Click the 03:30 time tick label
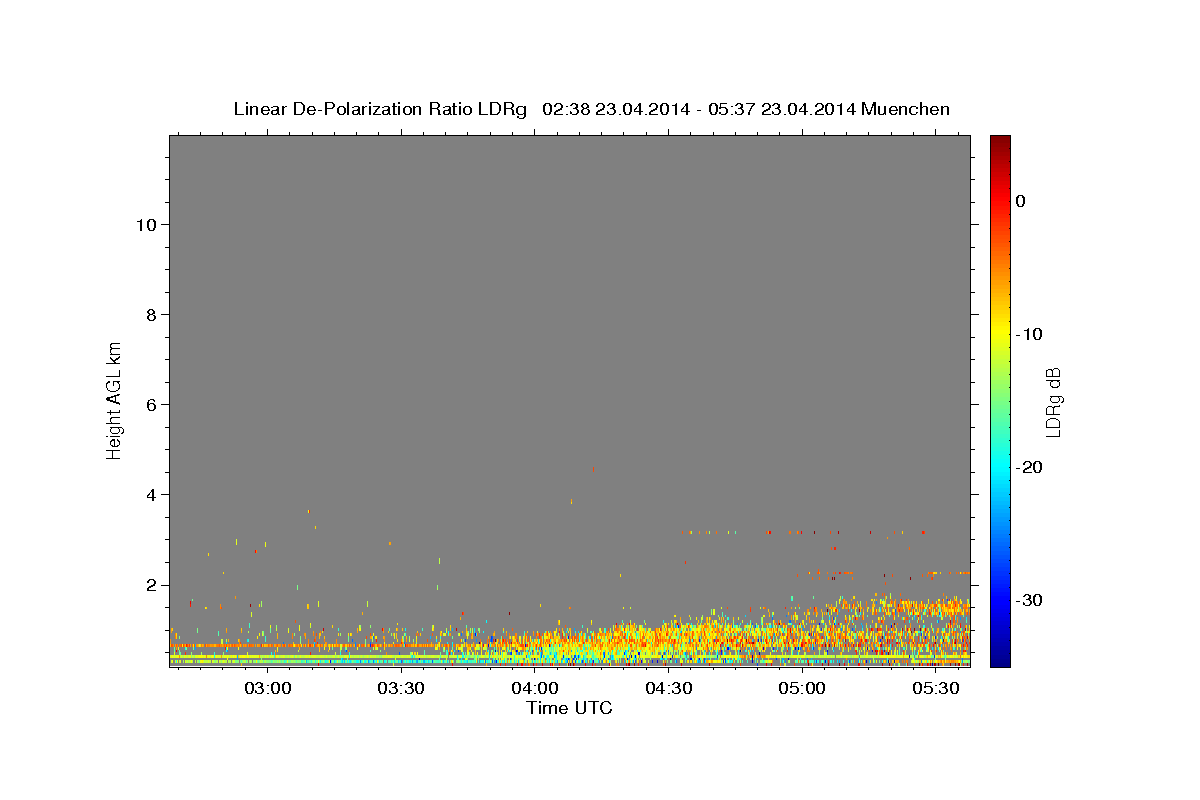Image resolution: width=1200 pixels, height=800 pixels. tap(401, 688)
